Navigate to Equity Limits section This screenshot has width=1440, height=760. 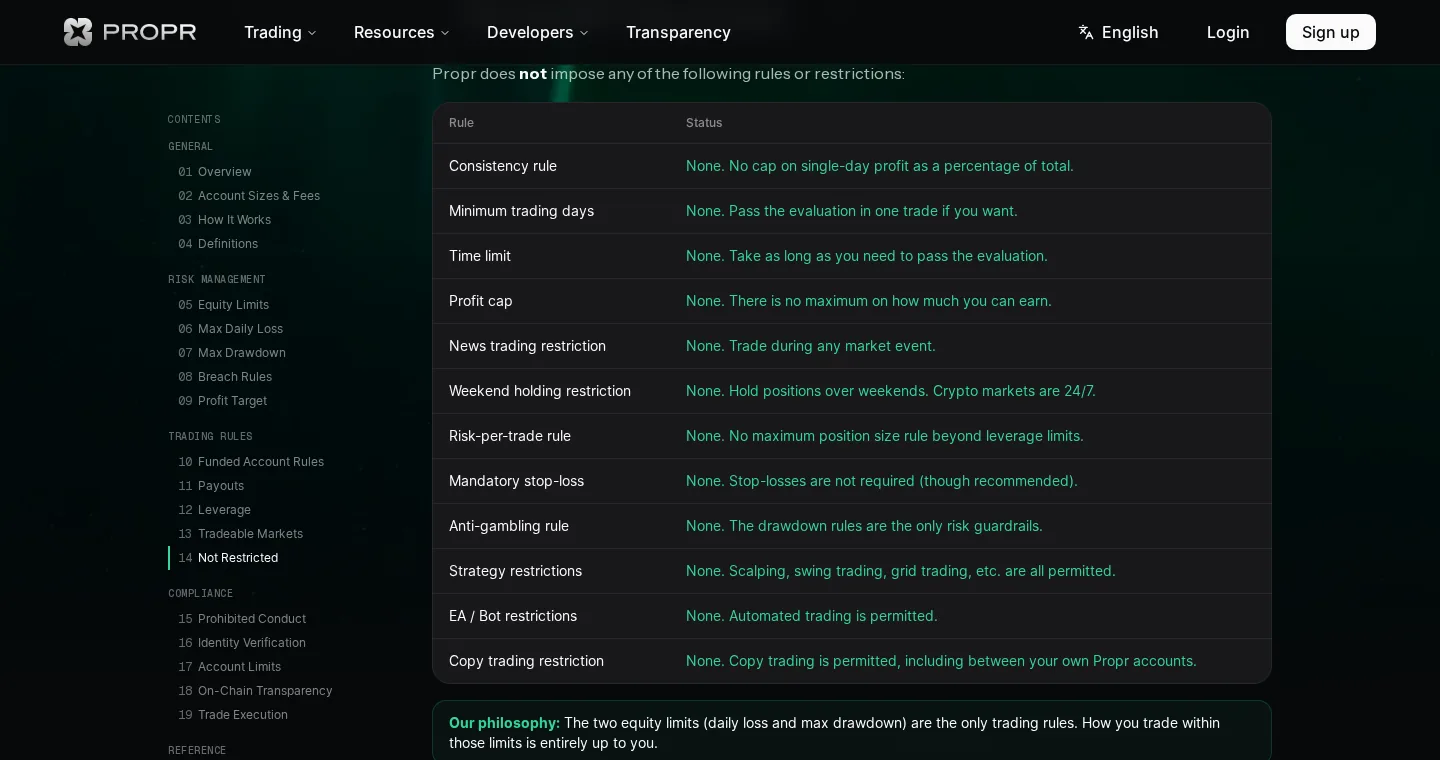[x=223, y=305]
